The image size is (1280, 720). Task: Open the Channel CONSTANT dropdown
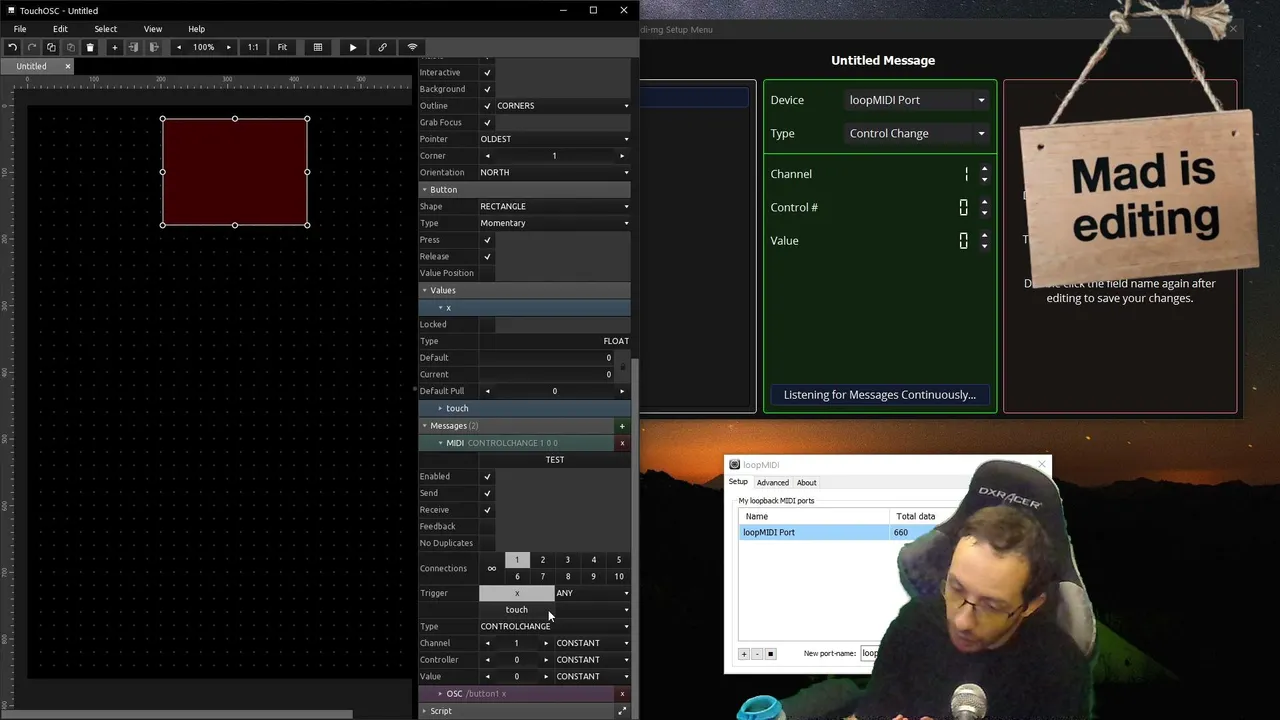(593, 643)
